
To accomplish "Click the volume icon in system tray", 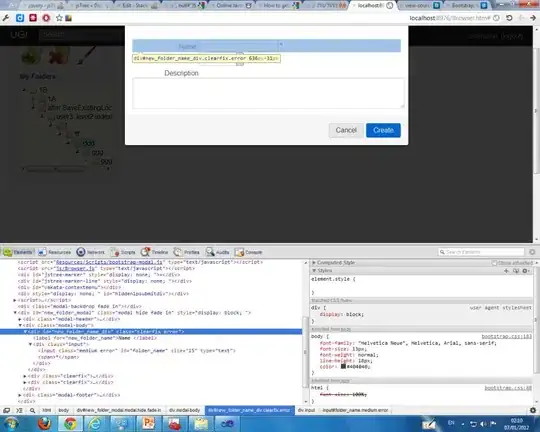I will (483, 424).
